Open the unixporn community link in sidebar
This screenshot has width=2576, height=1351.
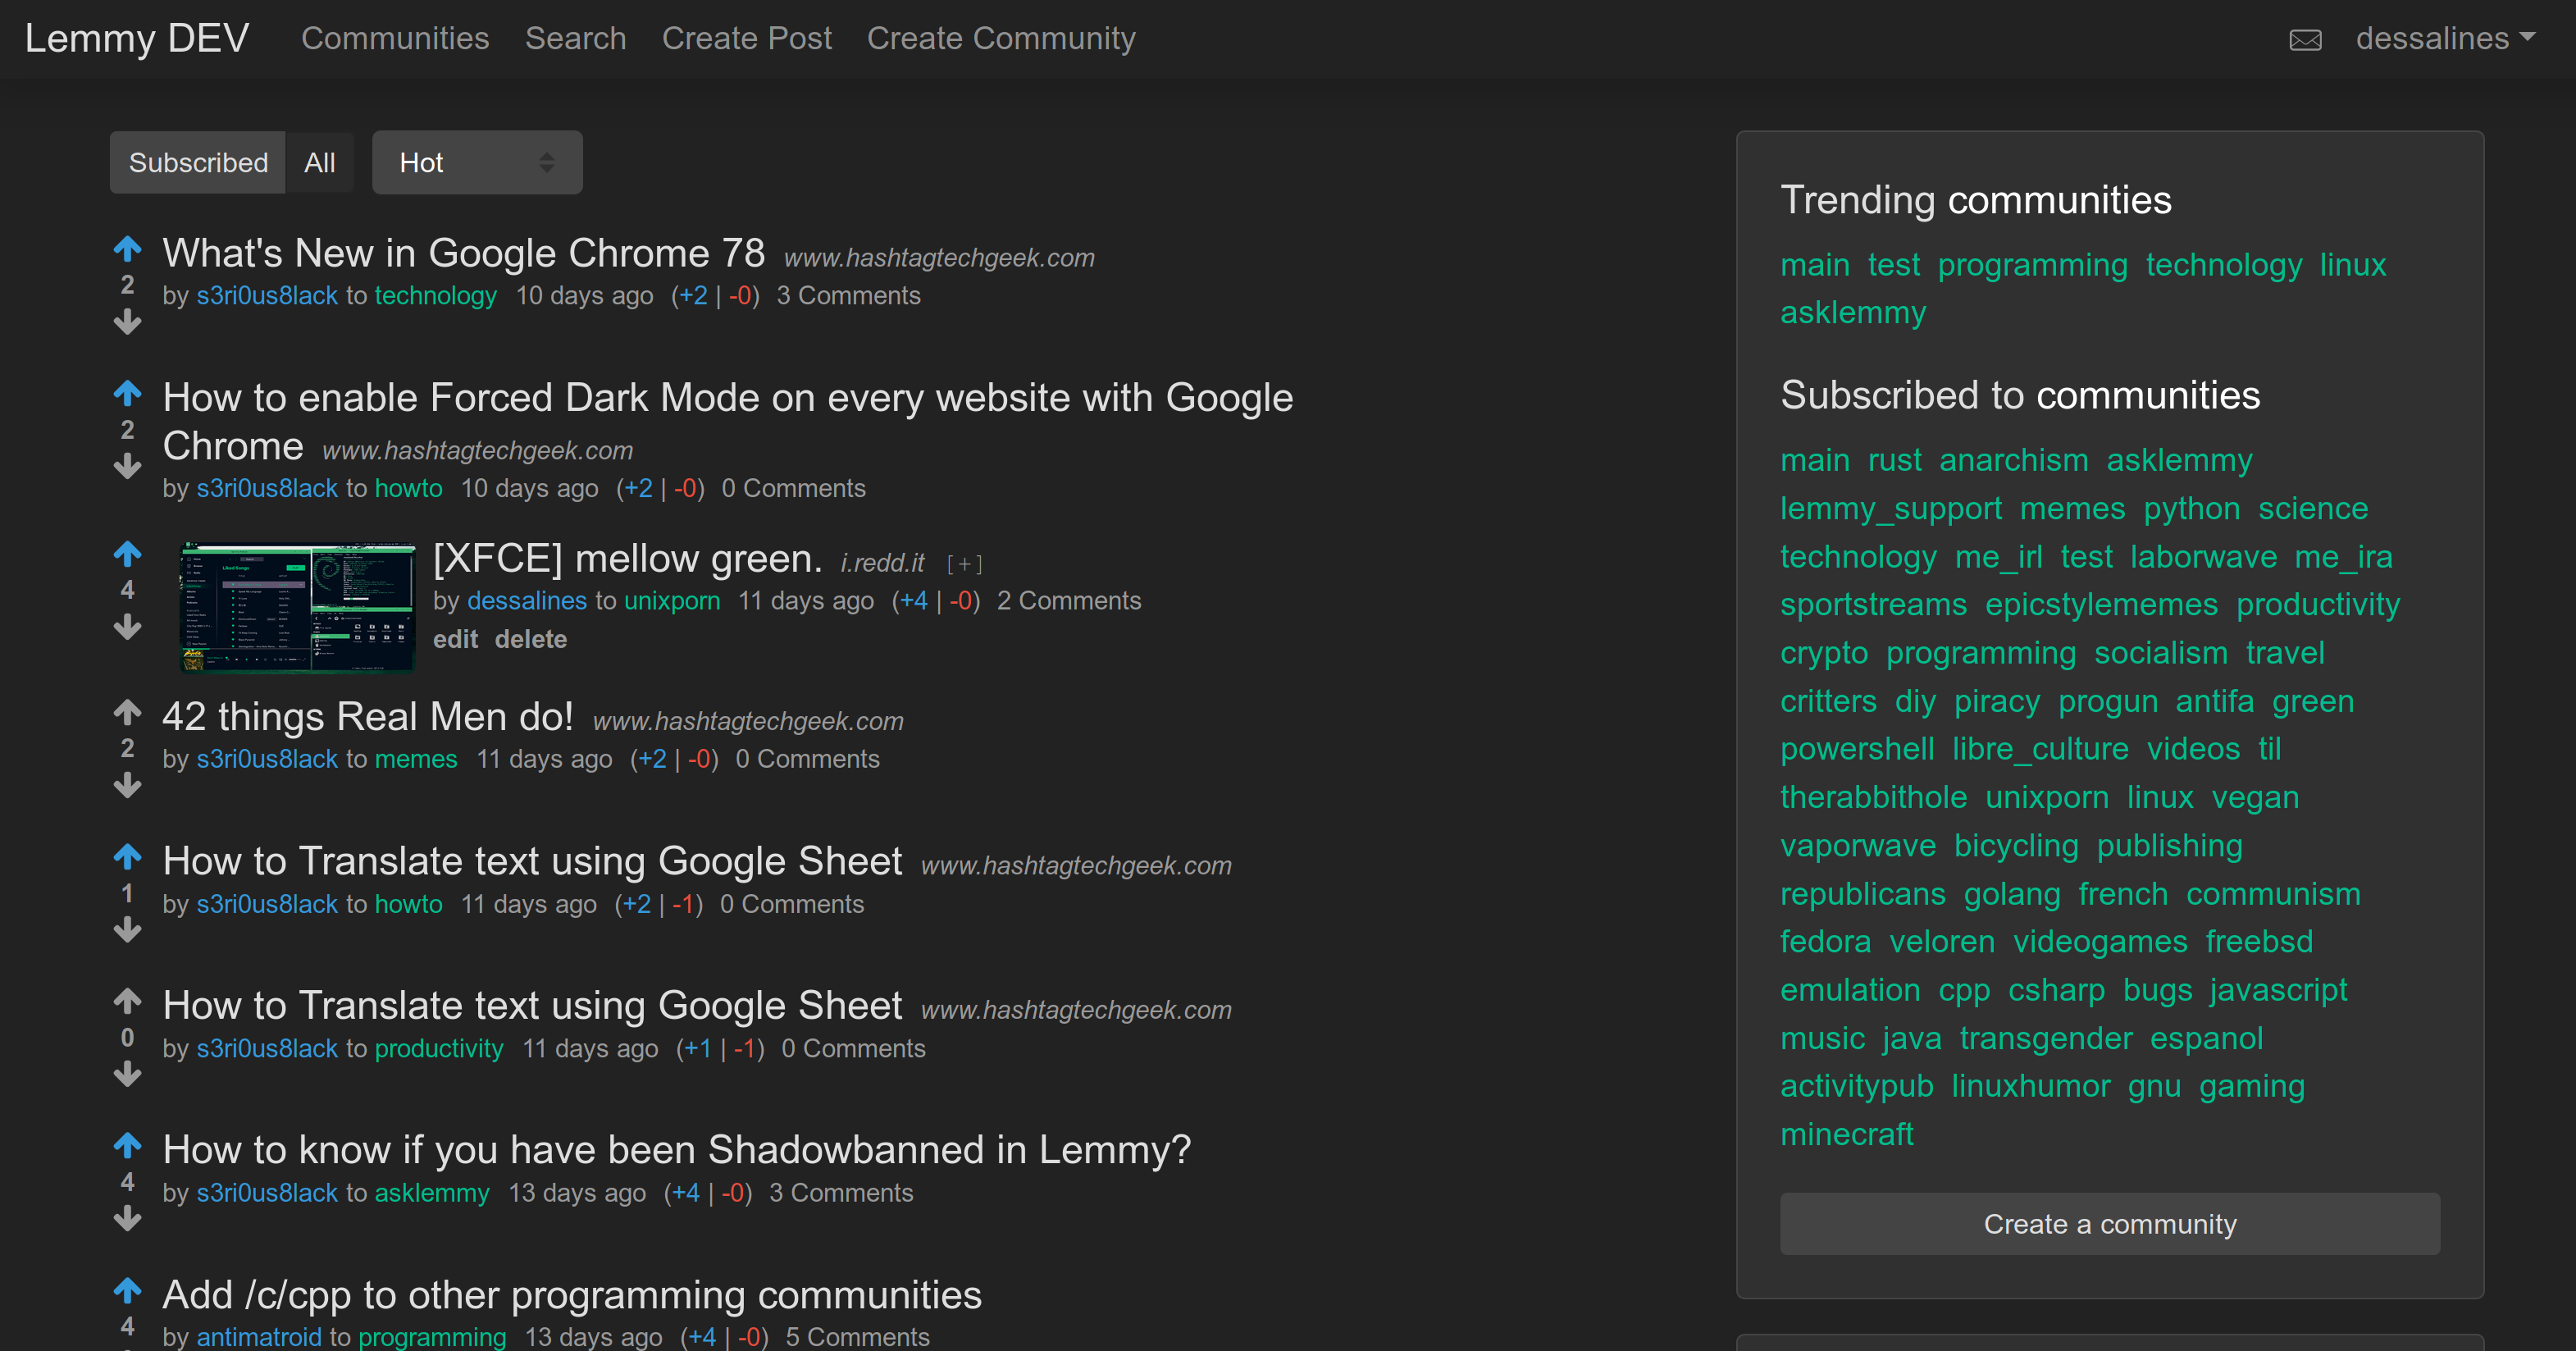click(2046, 797)
